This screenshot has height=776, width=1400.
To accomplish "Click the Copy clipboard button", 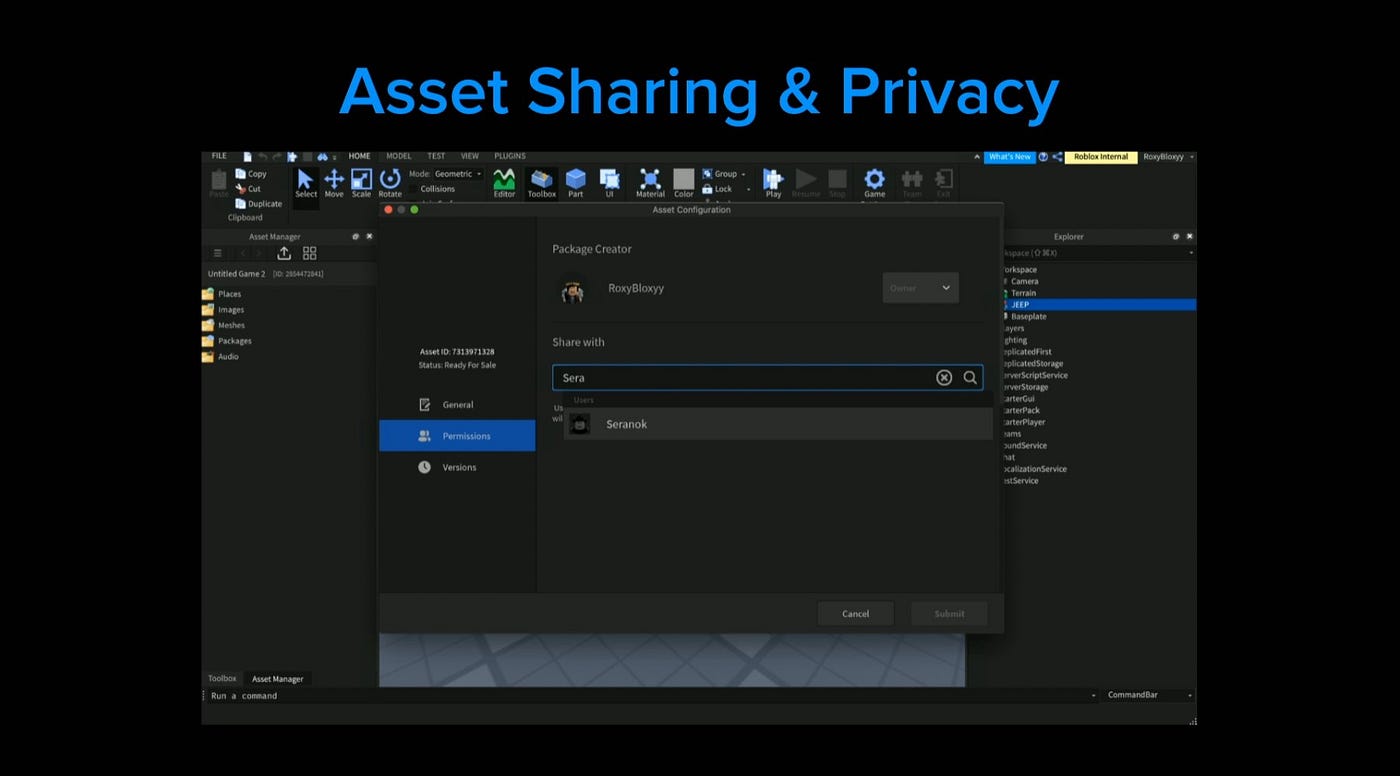I will point(251,174).
